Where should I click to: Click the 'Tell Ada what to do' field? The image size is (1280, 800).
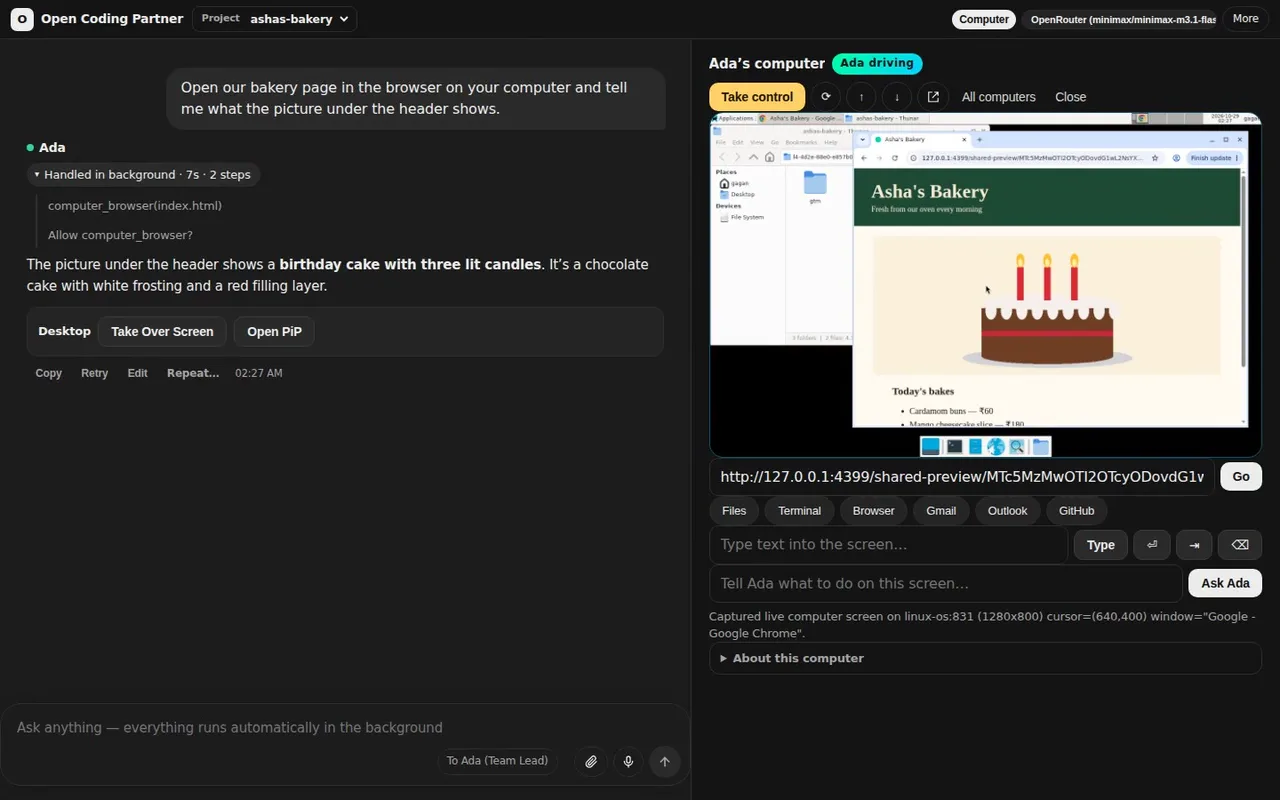click(x=946, y=584)
